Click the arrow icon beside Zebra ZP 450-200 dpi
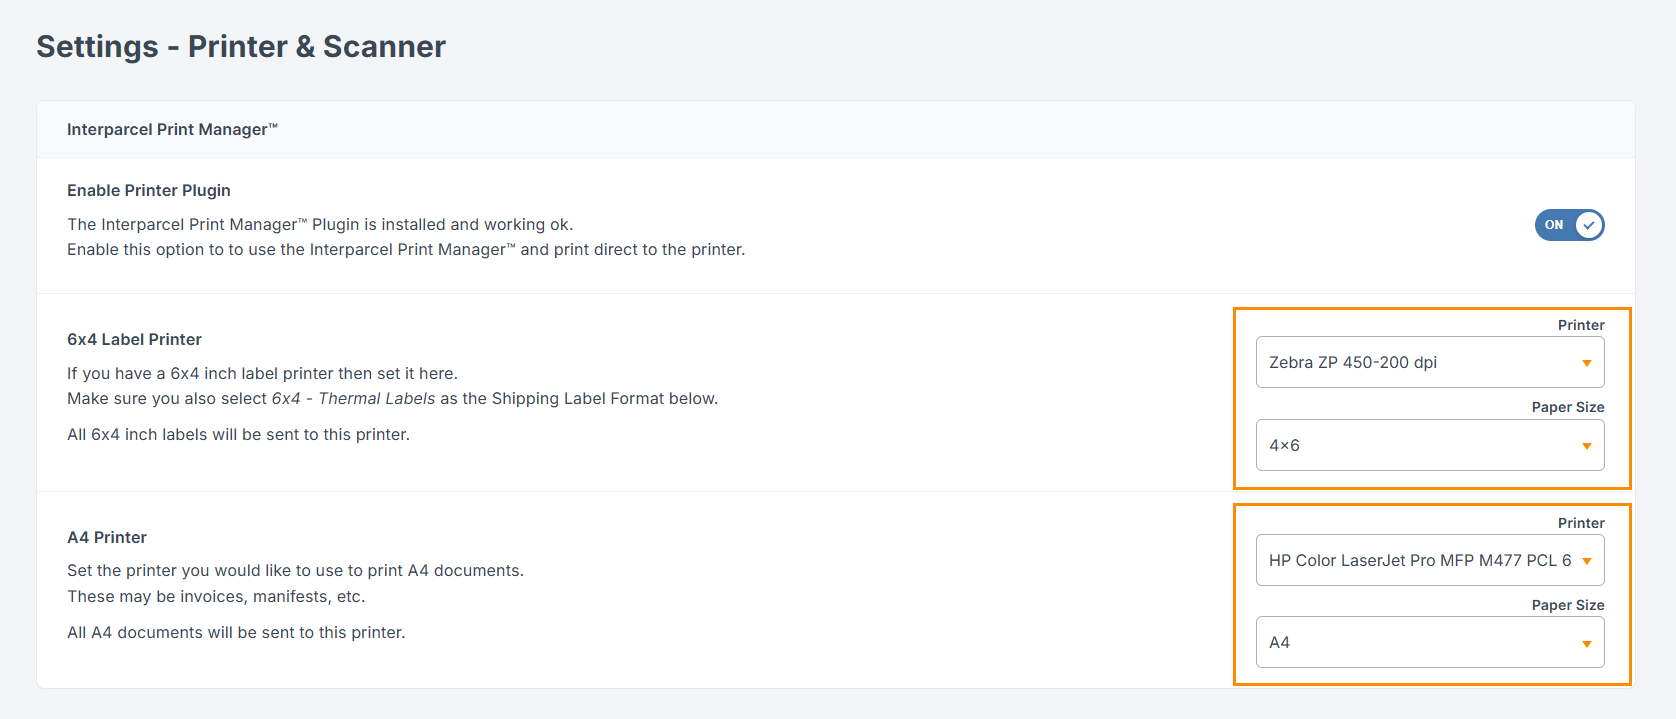 [1586, 363]
